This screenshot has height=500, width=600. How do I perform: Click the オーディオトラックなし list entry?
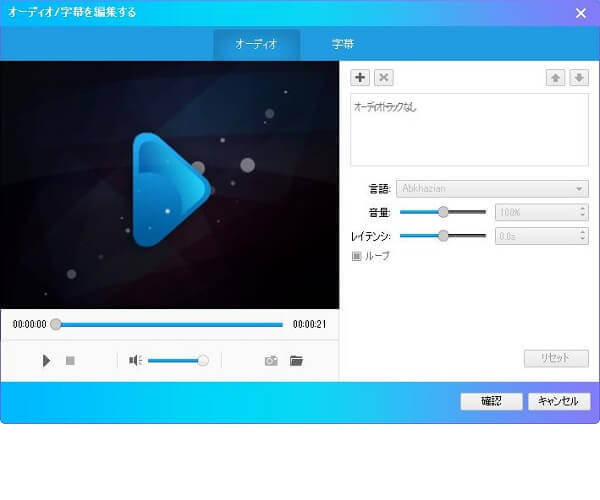point(385,107)
